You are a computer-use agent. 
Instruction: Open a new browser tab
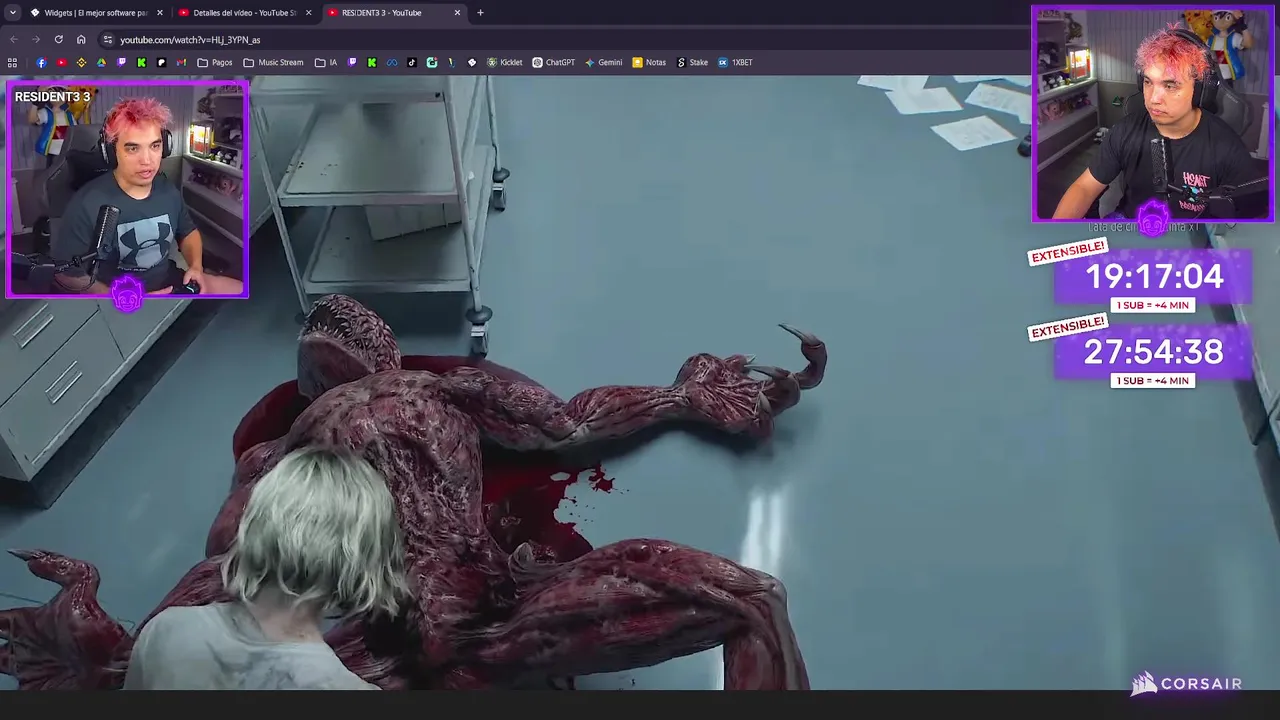[x=480, y=13]
